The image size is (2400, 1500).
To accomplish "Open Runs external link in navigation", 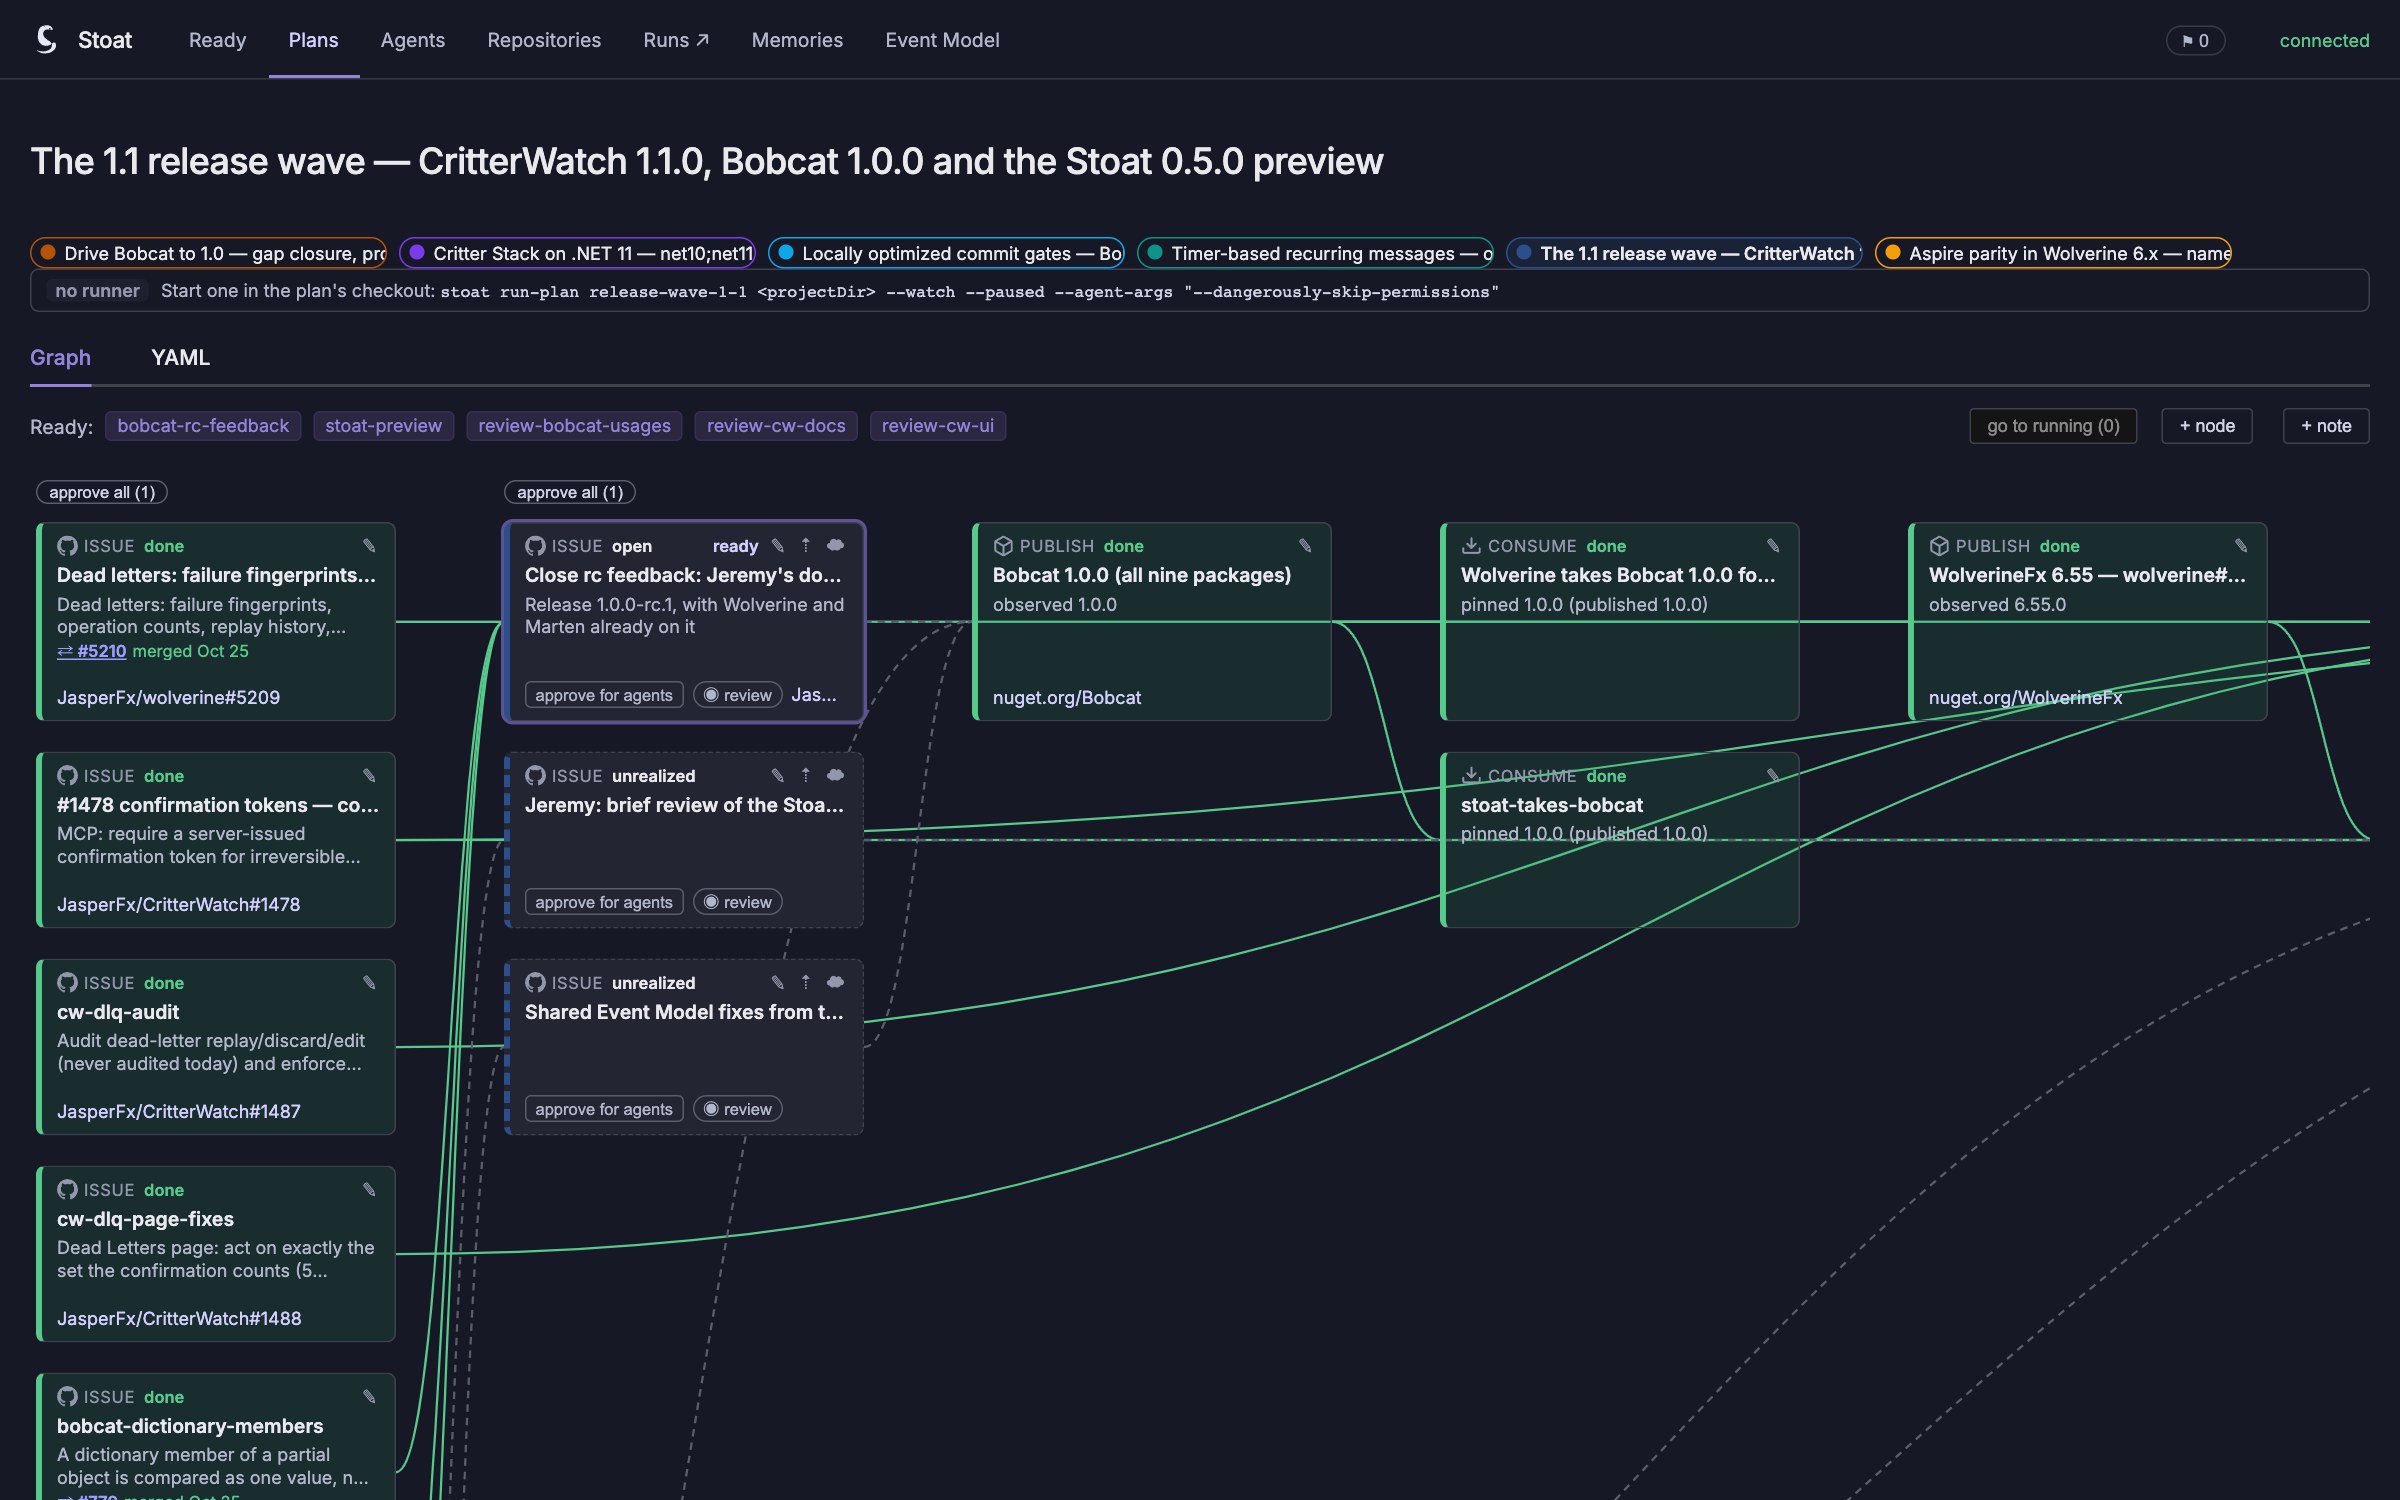I will point(676,40).
